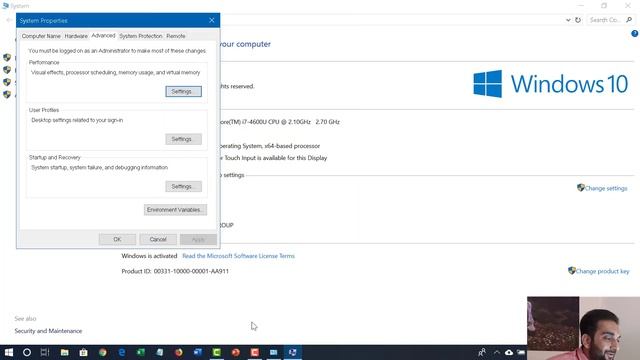The height and width of the screenshot is (360, 640).
Task: Select the active System taskbar icon
Action: (293, 352)
